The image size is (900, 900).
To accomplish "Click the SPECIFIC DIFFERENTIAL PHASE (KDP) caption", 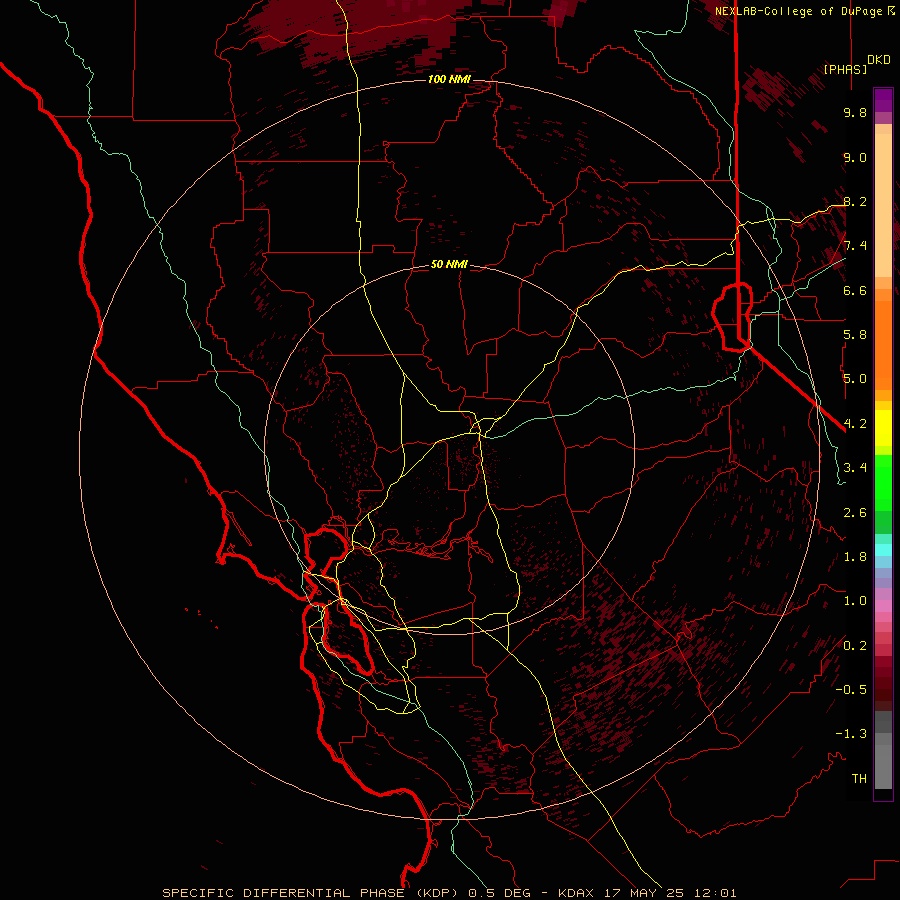I will pyautogui.click(x=309, y=893).
